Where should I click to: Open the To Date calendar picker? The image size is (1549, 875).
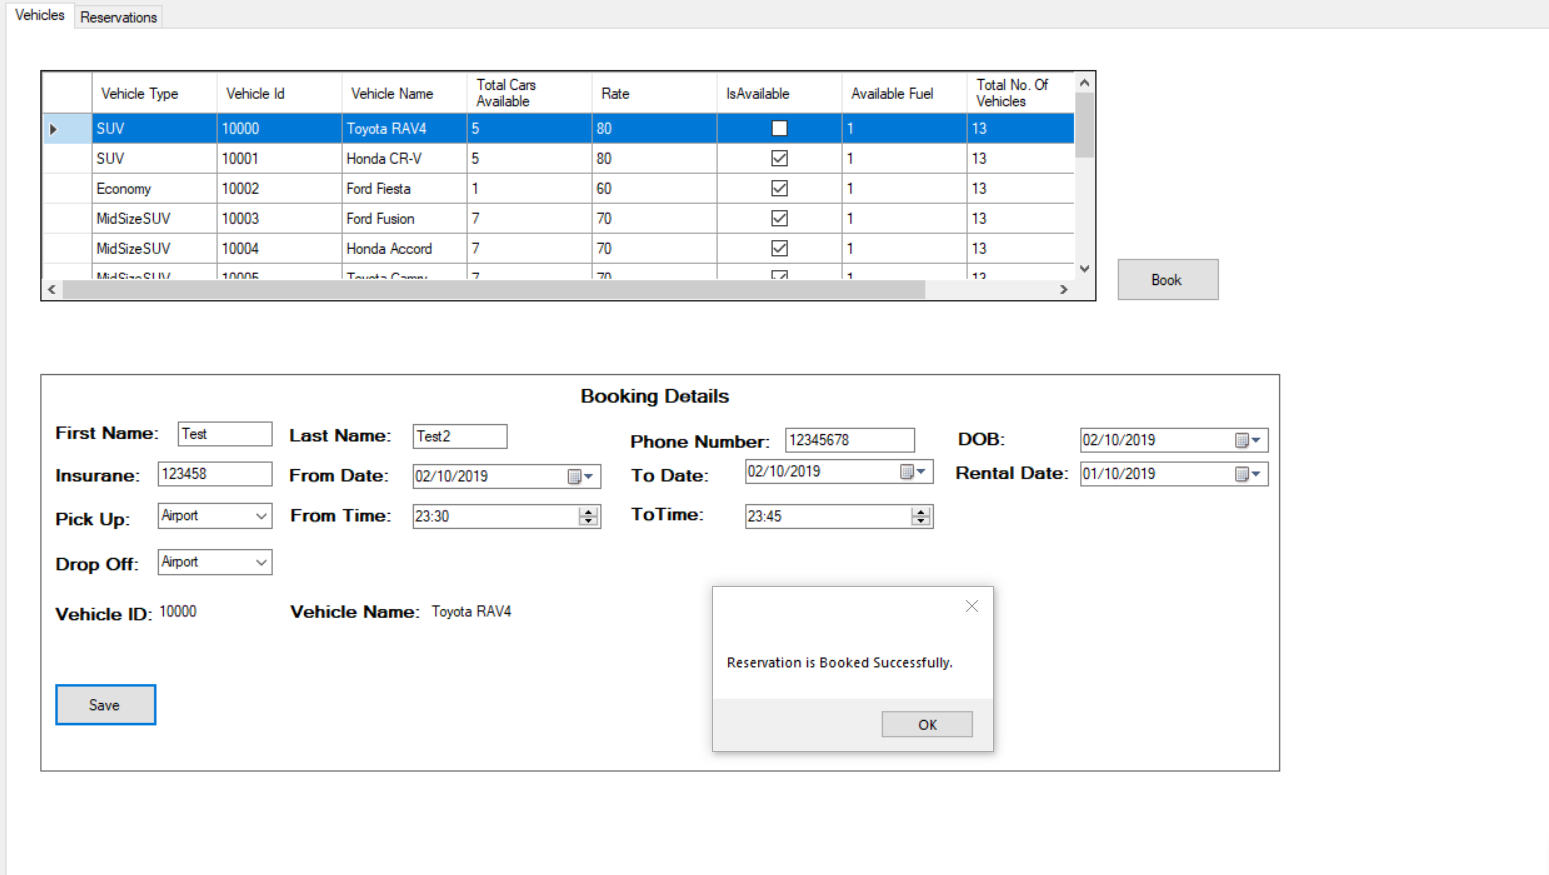click(x=914, y=472)
